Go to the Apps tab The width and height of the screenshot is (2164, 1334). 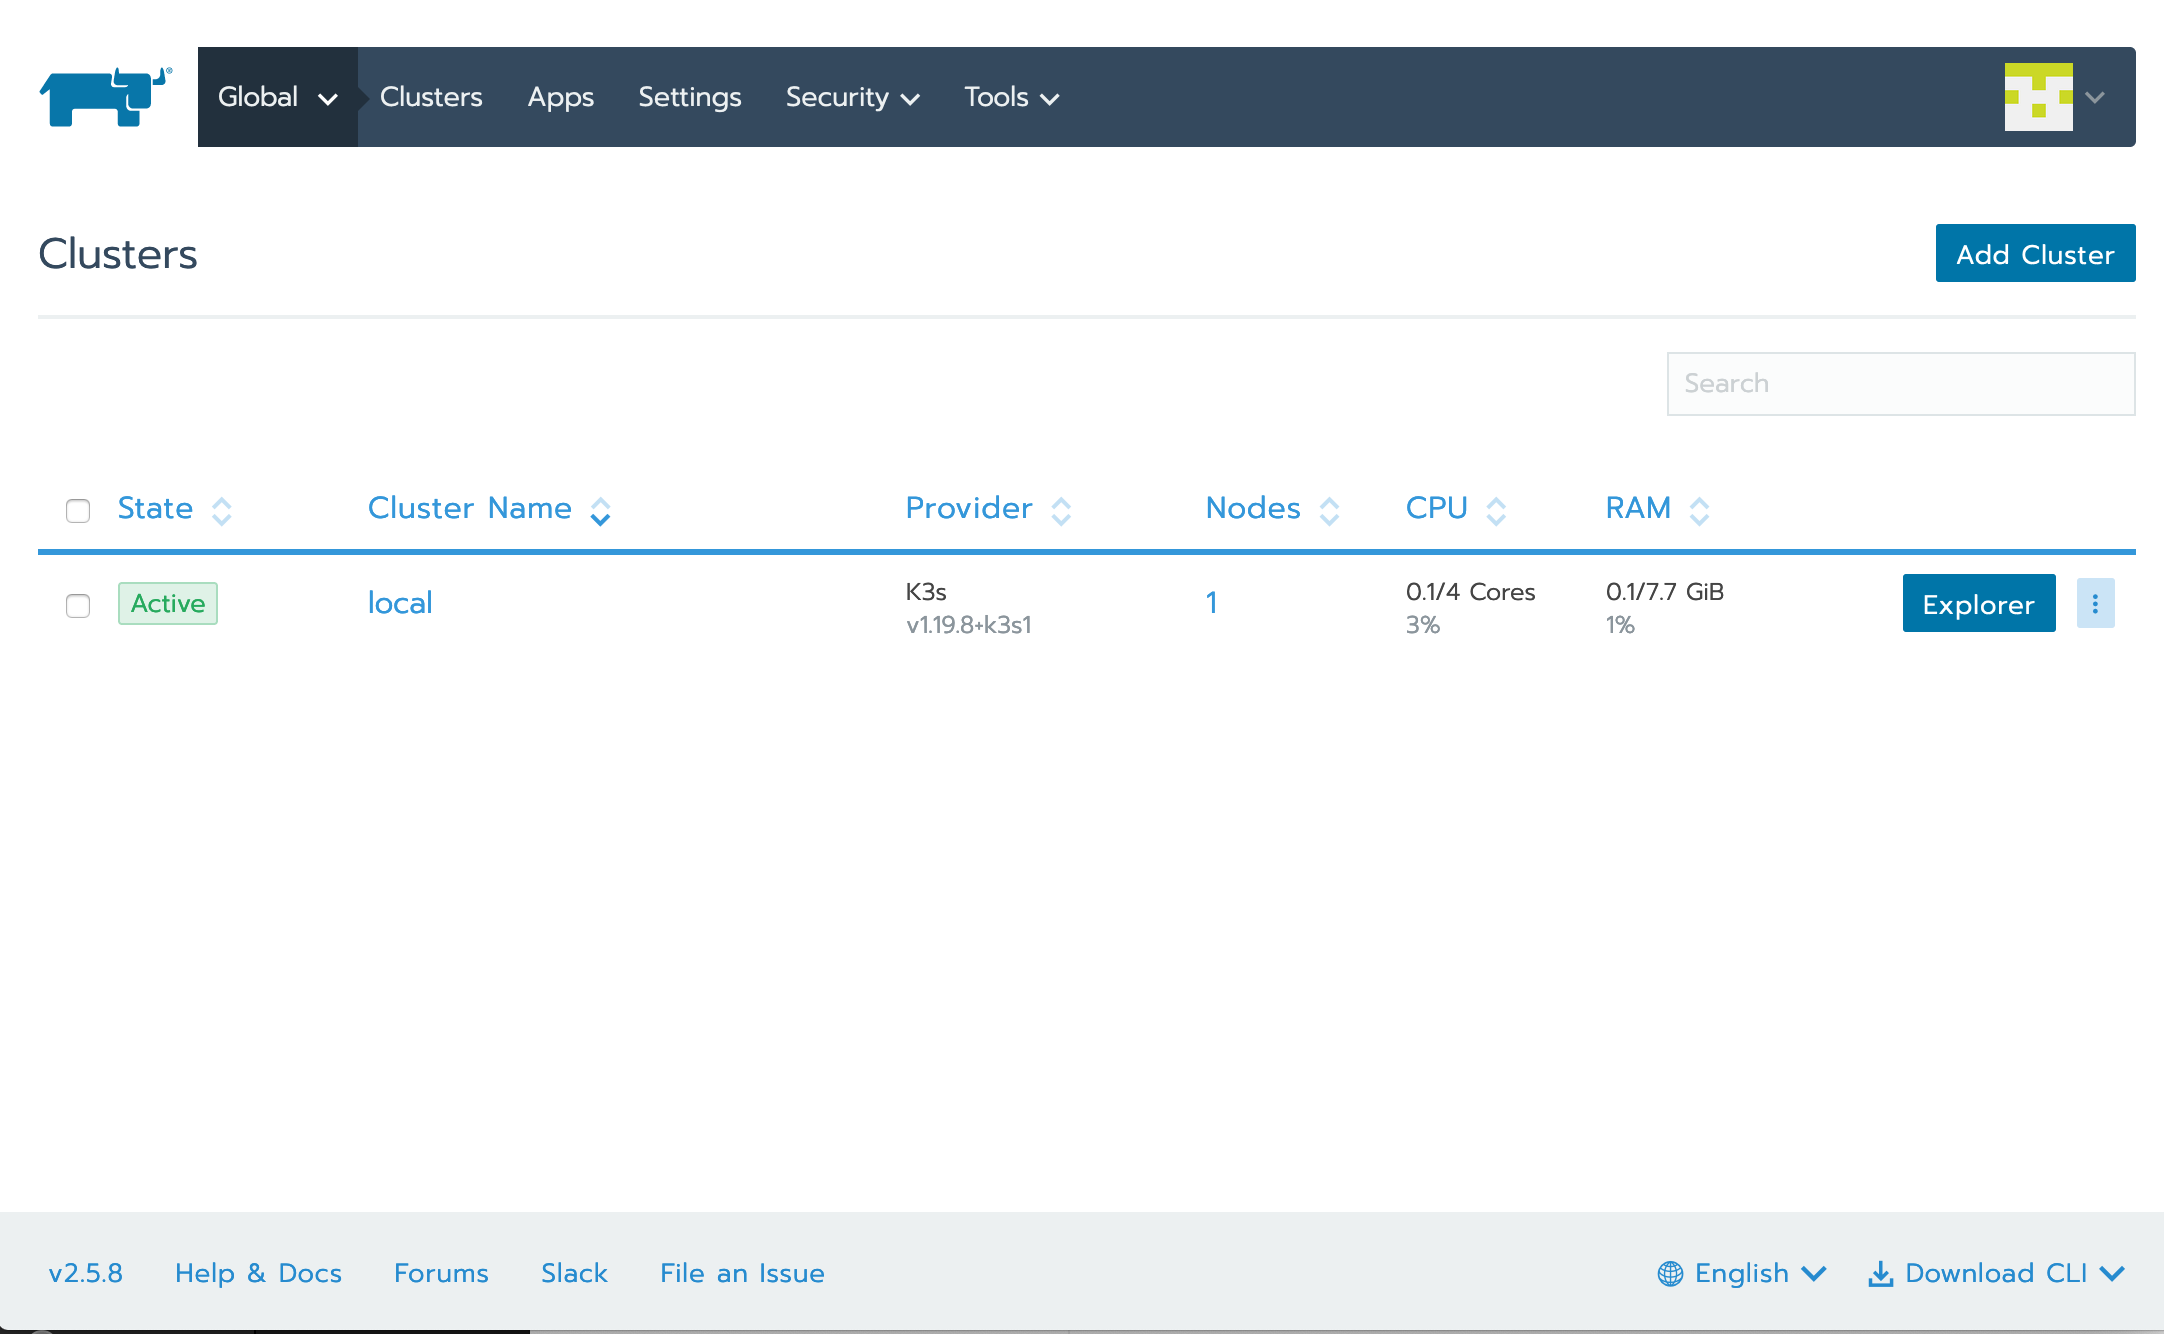pyautogui.click(x=560, y=97)
